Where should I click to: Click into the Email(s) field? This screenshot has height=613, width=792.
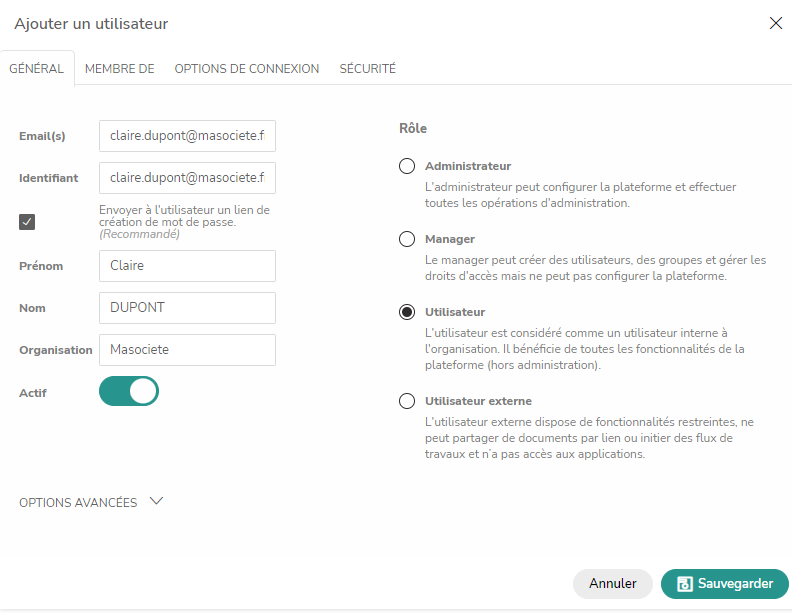point(187,136)
